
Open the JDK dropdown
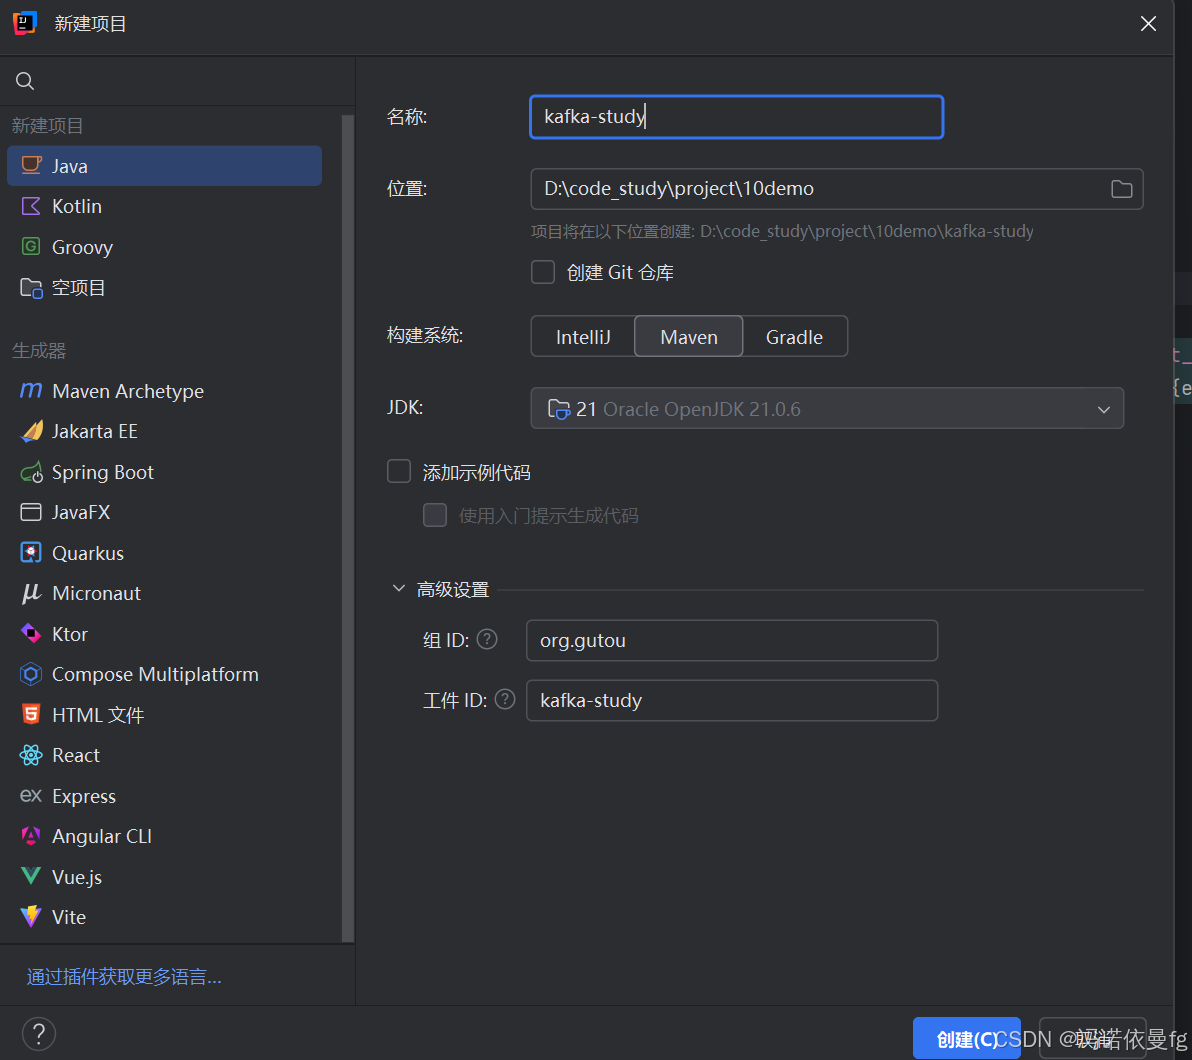pos(827,408)
